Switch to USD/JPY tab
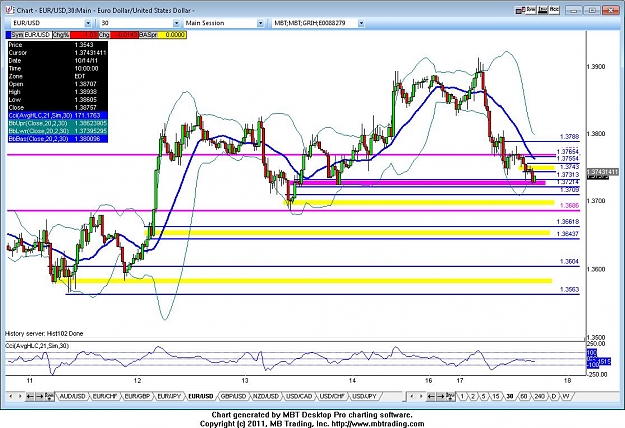The width and height of the screenshot is (625, 428). (364, 397)
